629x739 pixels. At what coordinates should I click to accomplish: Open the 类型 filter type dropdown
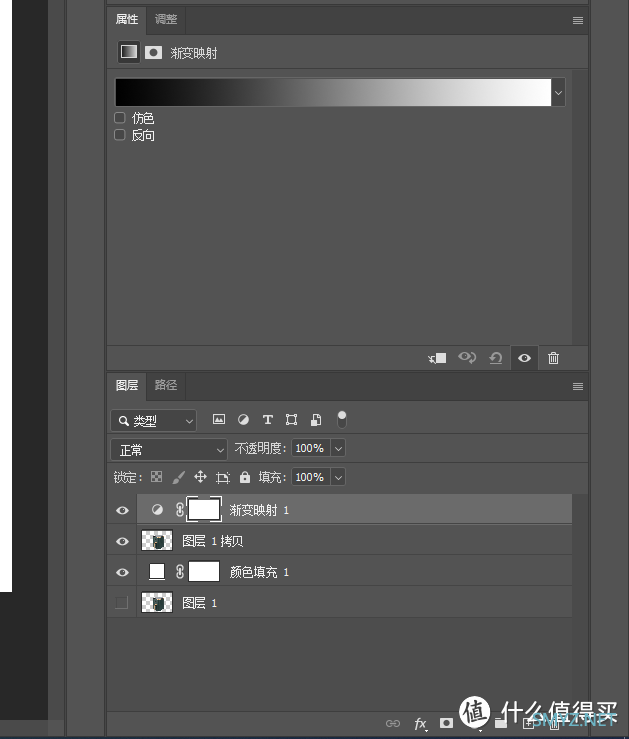[x=154, y=421]
